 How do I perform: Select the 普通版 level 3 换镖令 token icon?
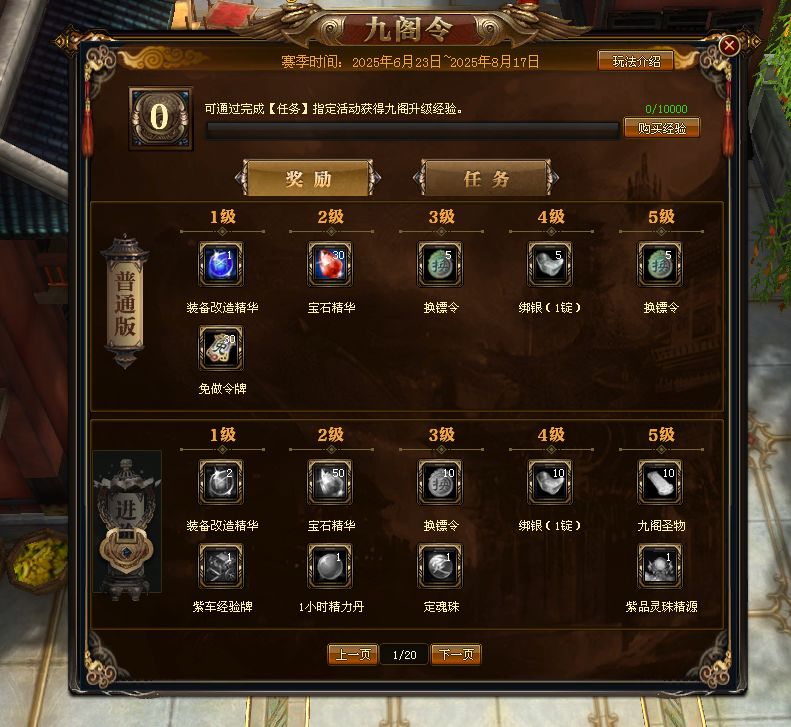(440, 264)
